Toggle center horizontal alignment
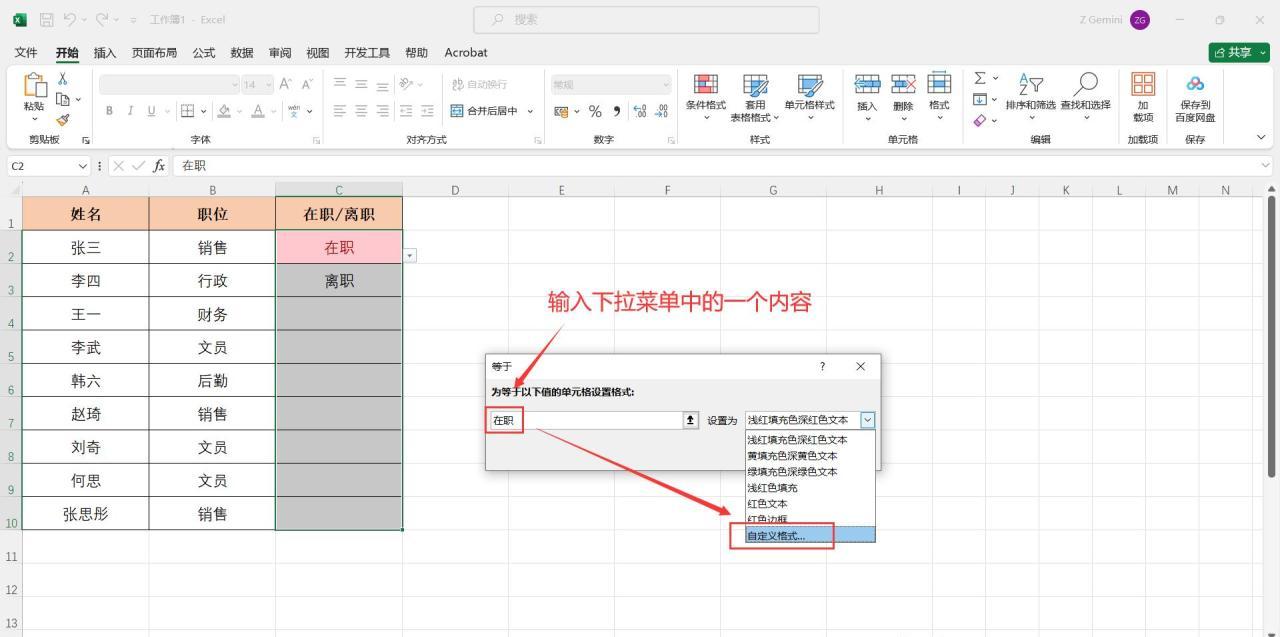Image resolution: width=1280 pixels, height=637 pixels. (361, 111)
